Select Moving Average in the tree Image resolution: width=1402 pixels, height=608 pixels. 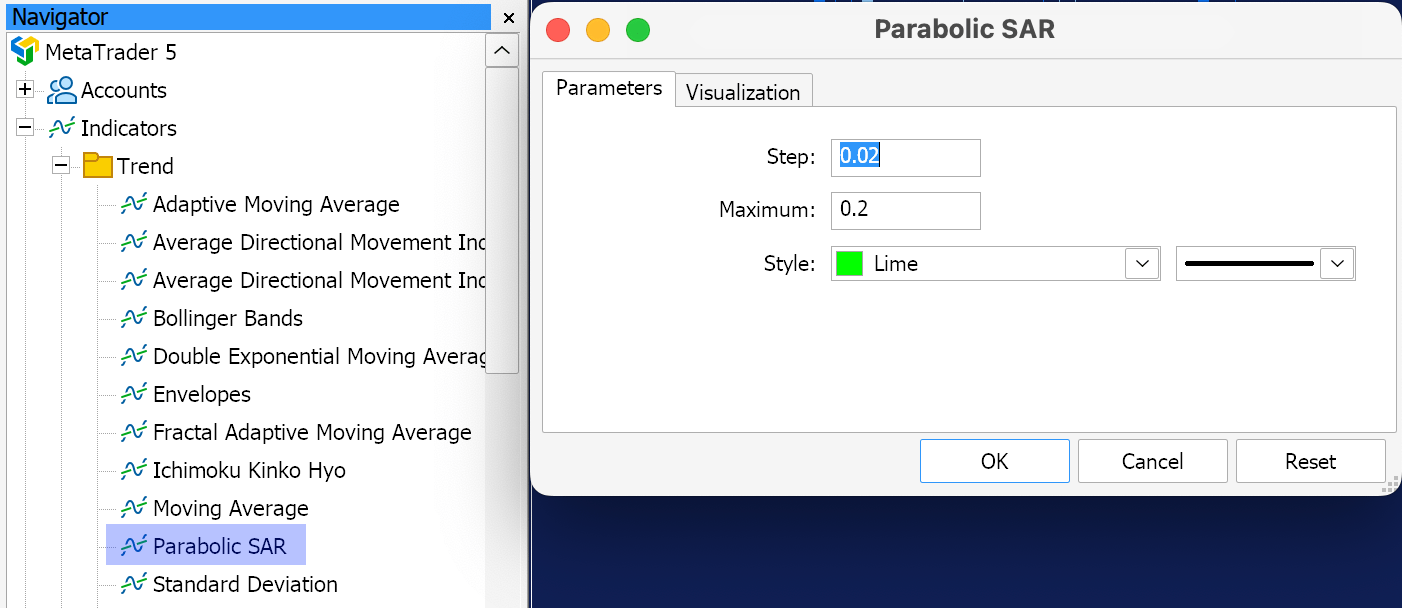pos(231,508)
